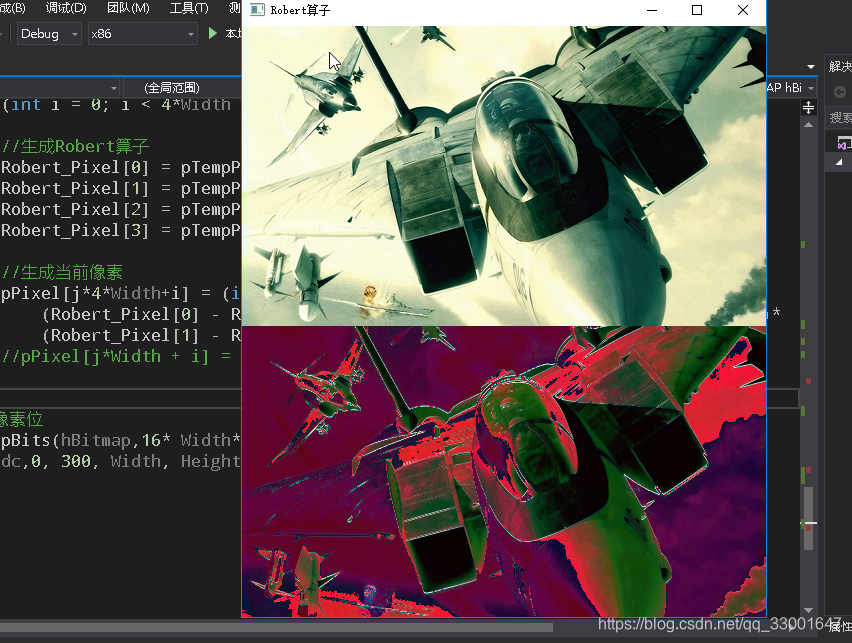Click the editor scrollbar down arrow
852x643 pixels.
pos(809,610)
